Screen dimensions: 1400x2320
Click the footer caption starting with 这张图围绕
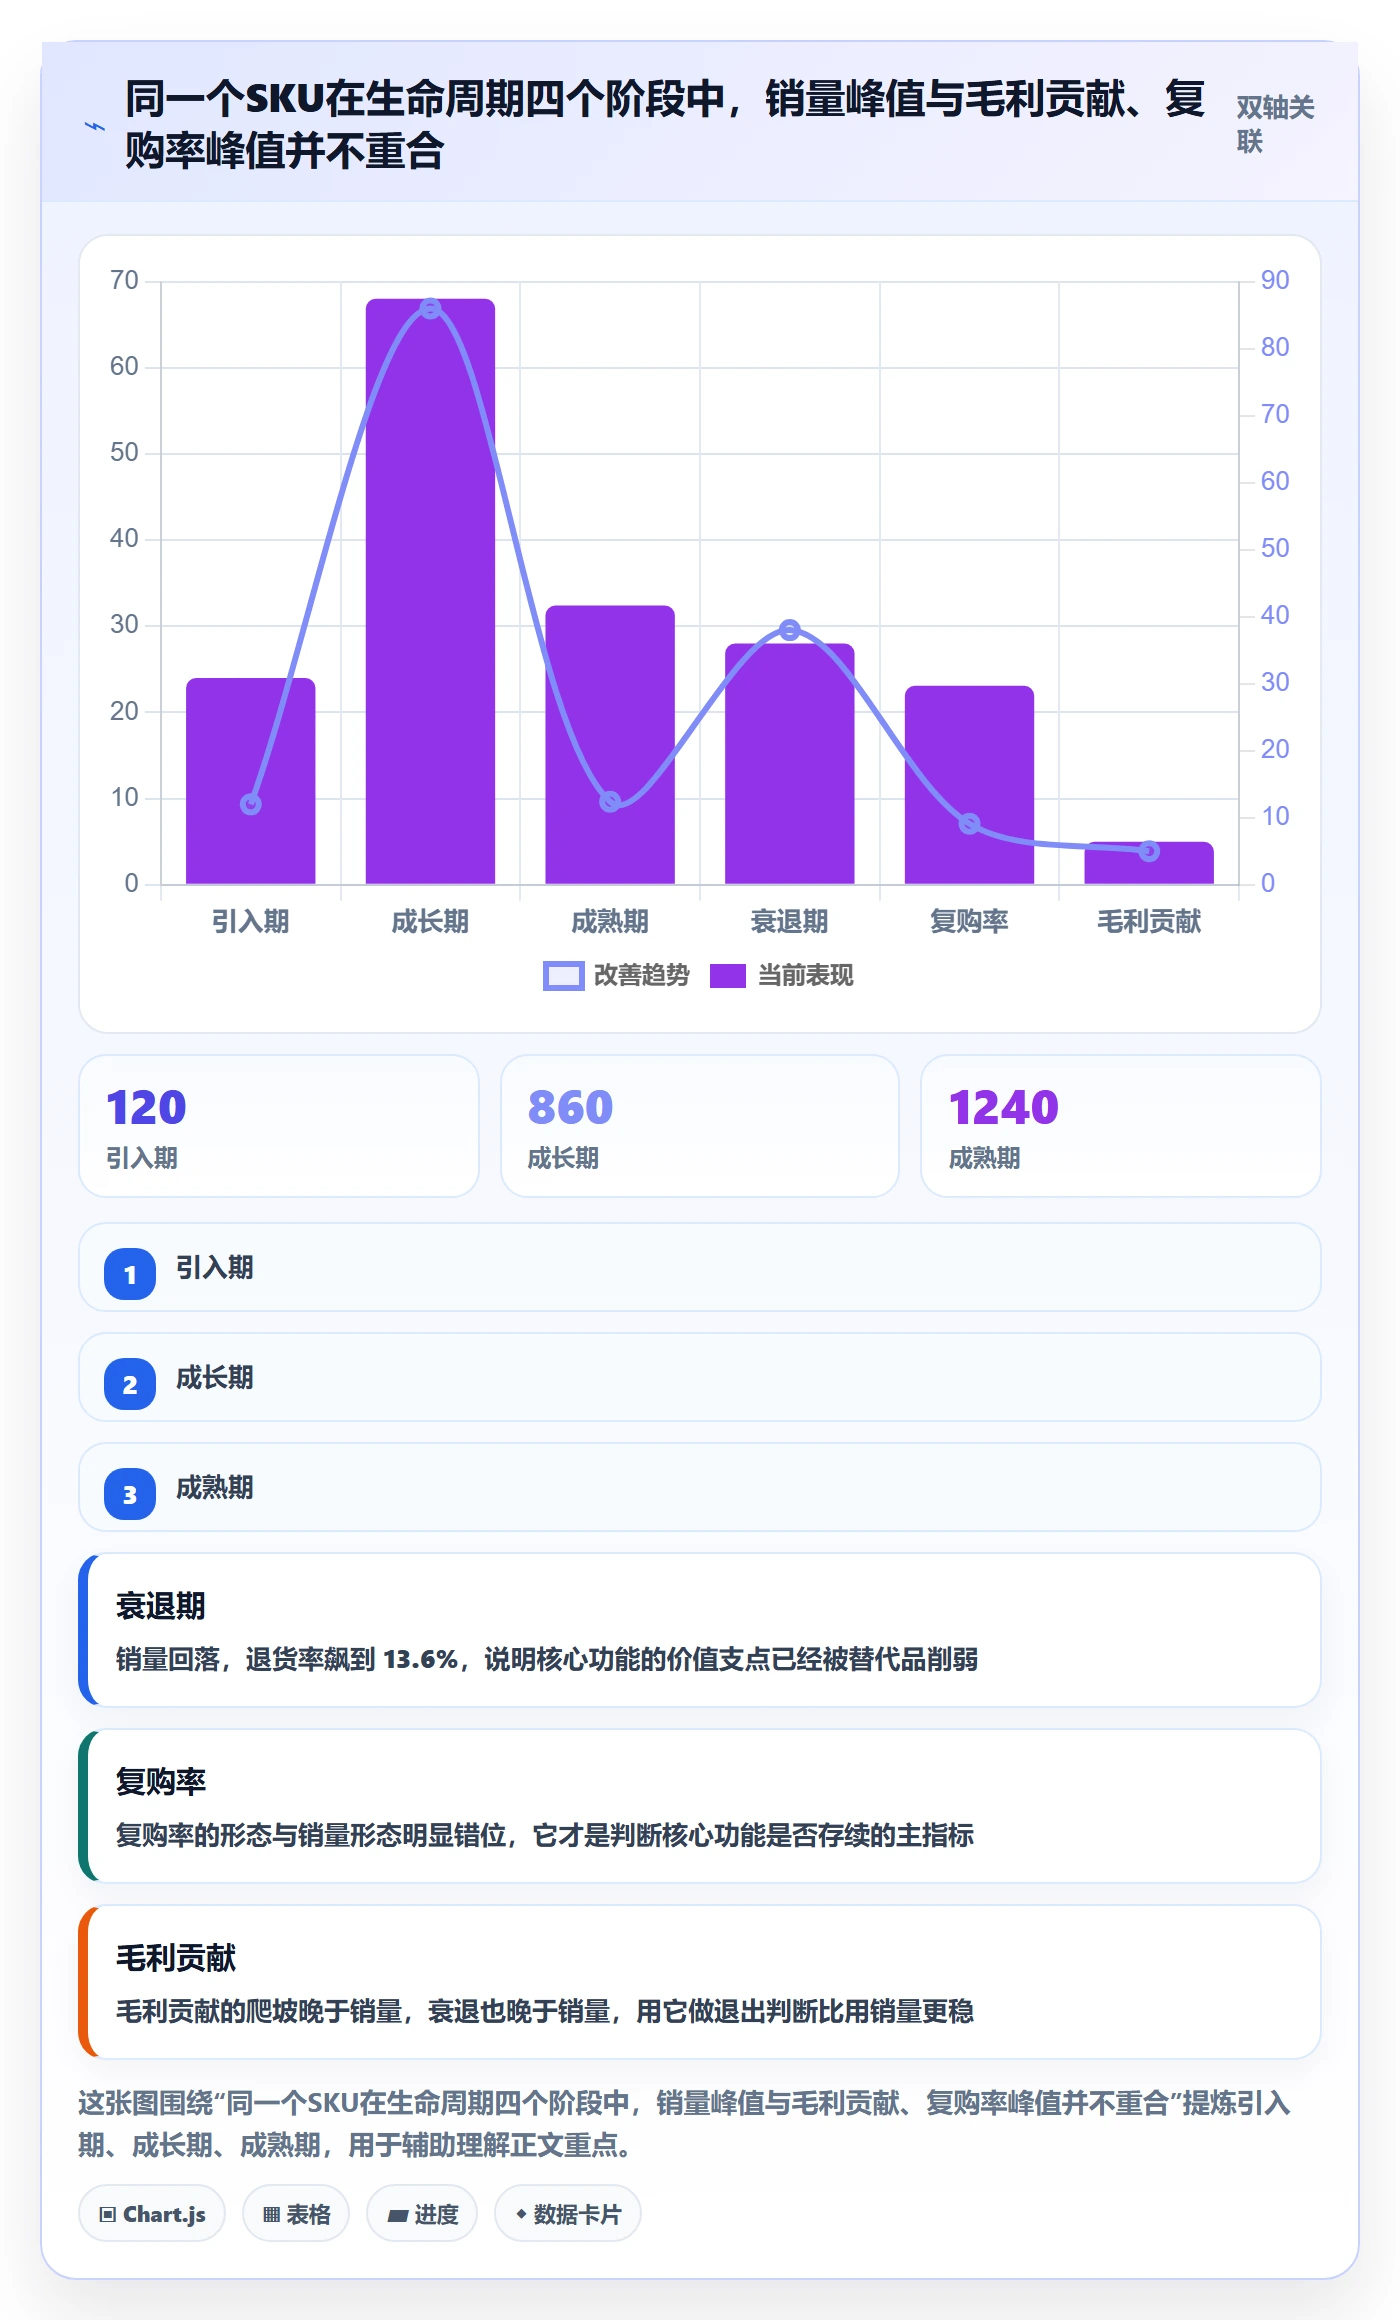click(x=685, y=2124)
